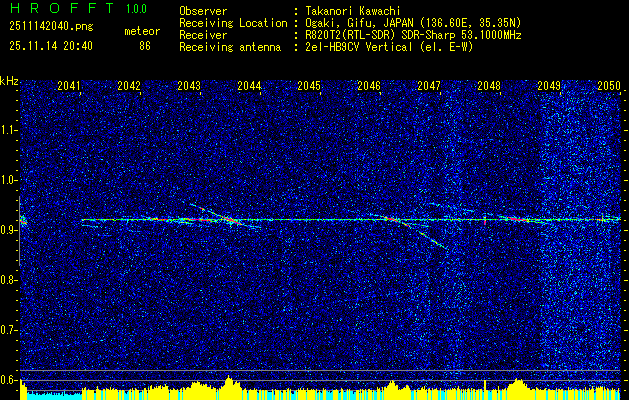Click the meteor label
Image resolution: width=629 pixels, height=400 pixels.
coord(142,31)
